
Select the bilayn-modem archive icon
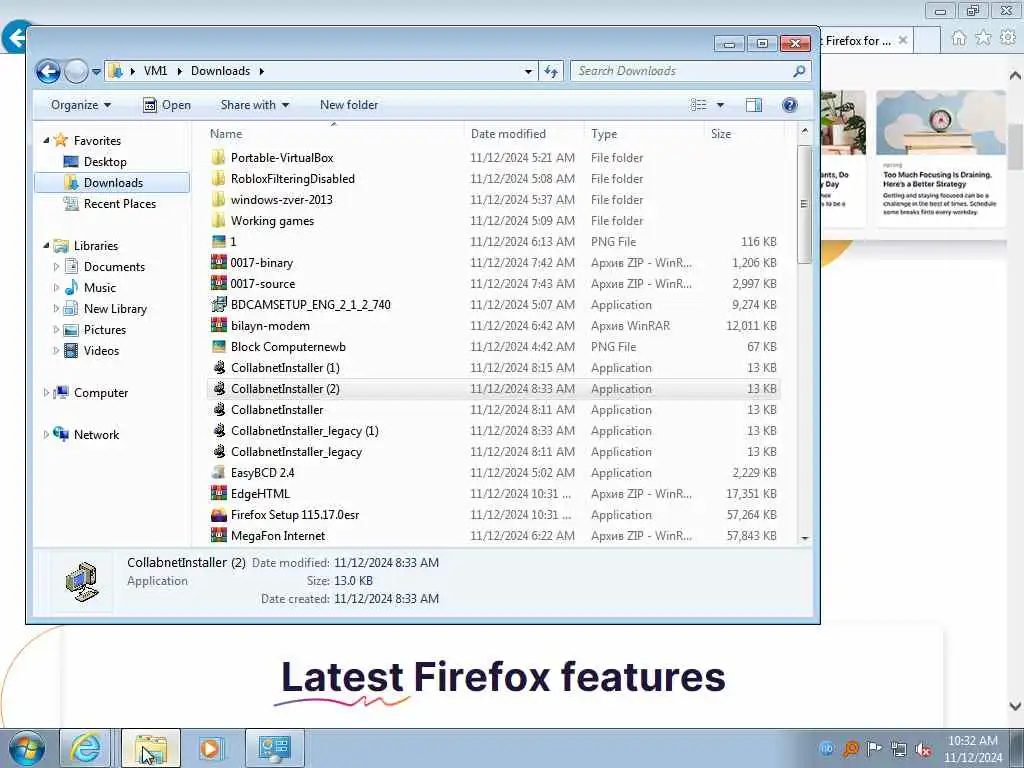click(x=219, y=325)
